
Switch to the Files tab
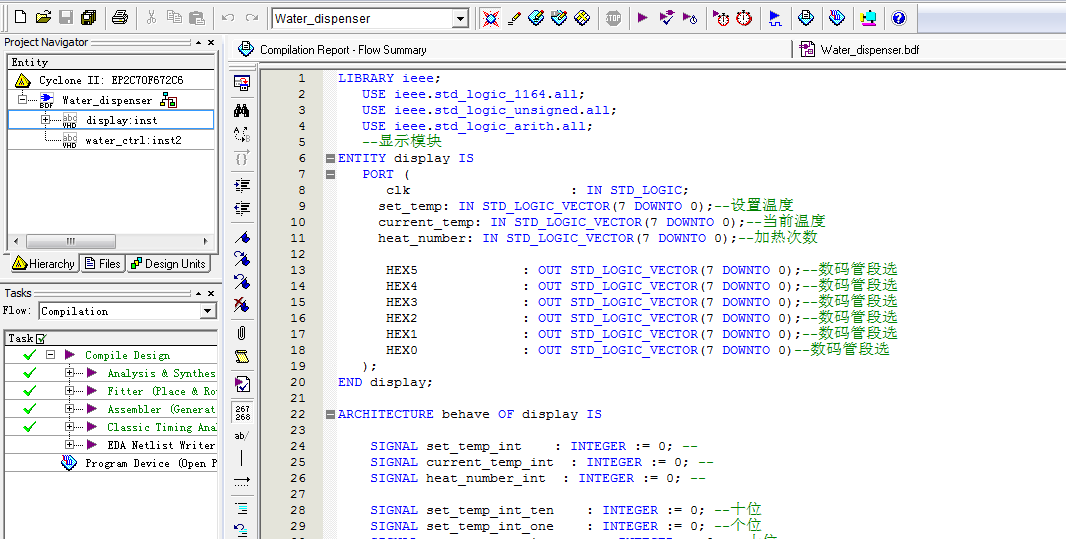pos(103,264)
